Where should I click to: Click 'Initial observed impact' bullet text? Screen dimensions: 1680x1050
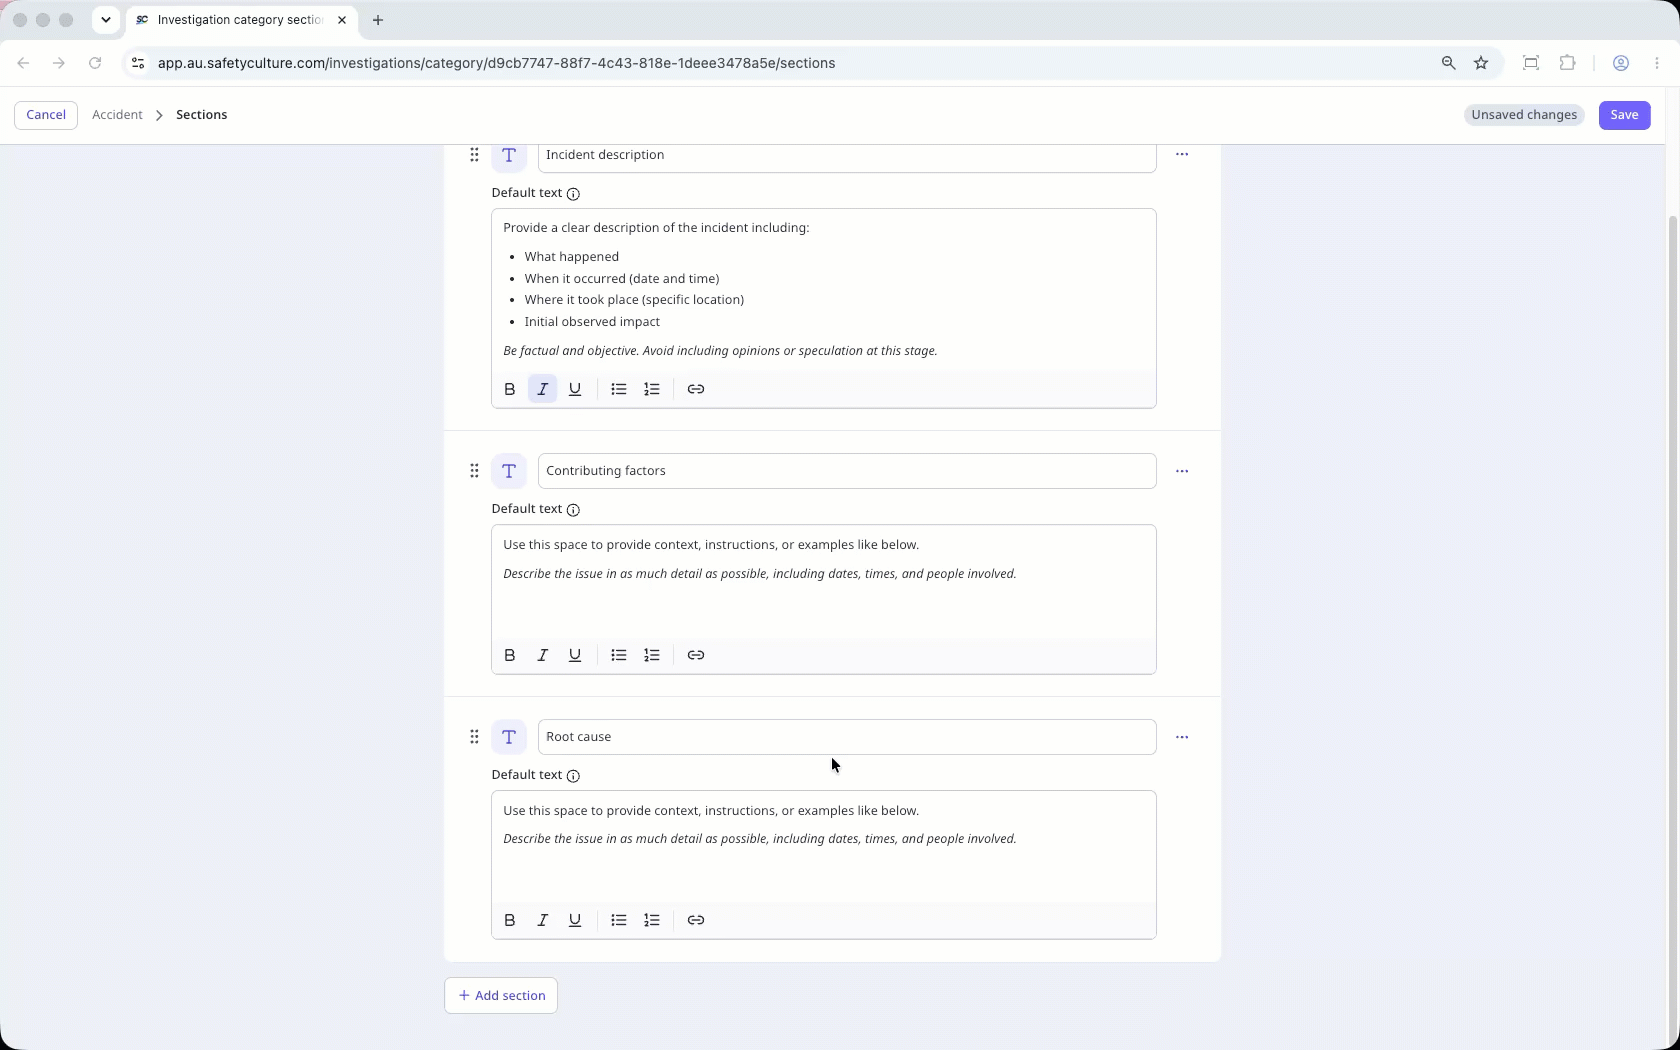(592, 322)
